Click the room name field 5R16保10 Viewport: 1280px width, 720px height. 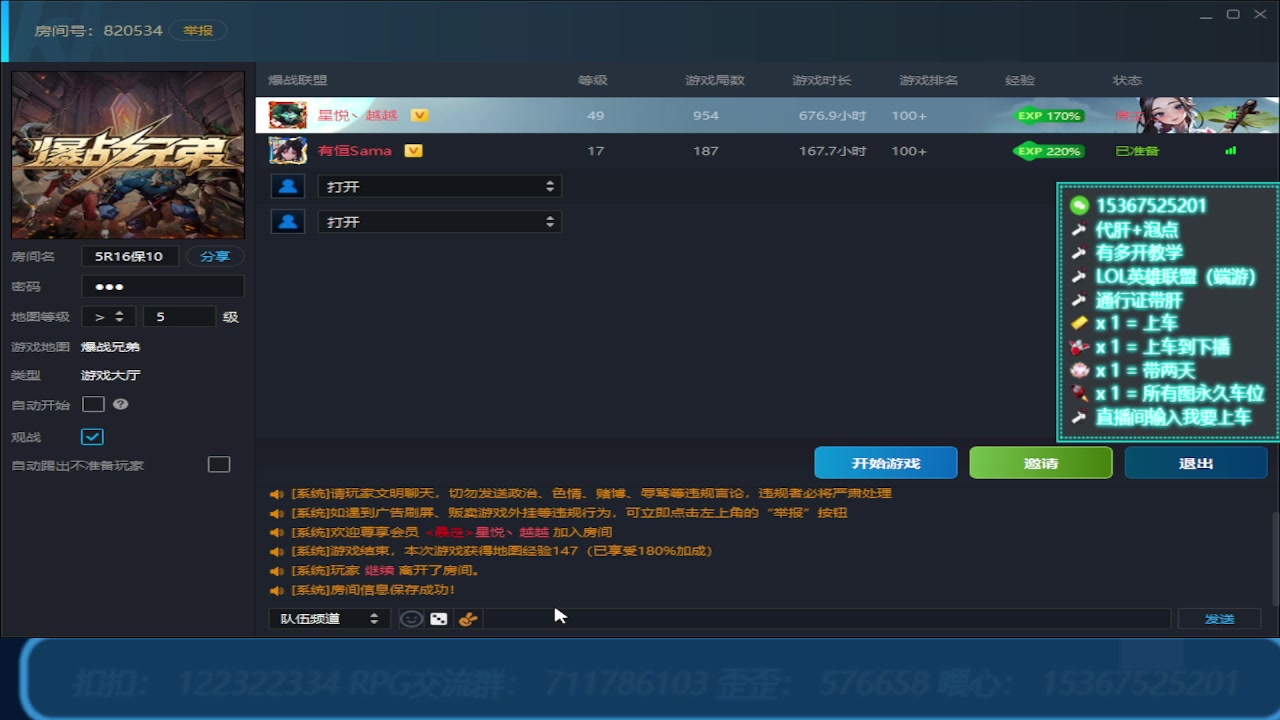point(129,256)
